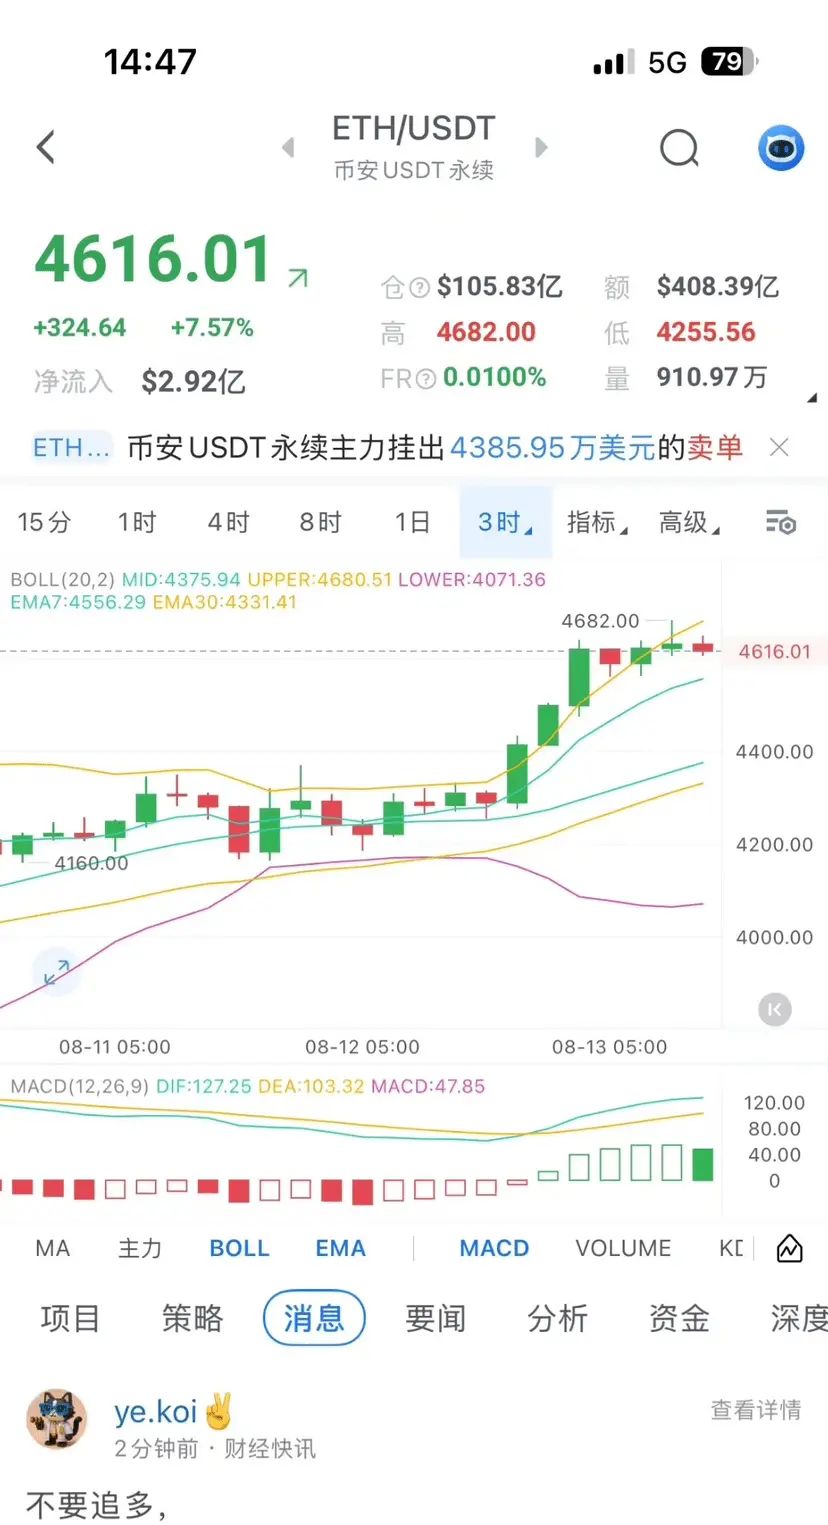
Task: Go back with the left chevron
Action: tap(45, 148)
